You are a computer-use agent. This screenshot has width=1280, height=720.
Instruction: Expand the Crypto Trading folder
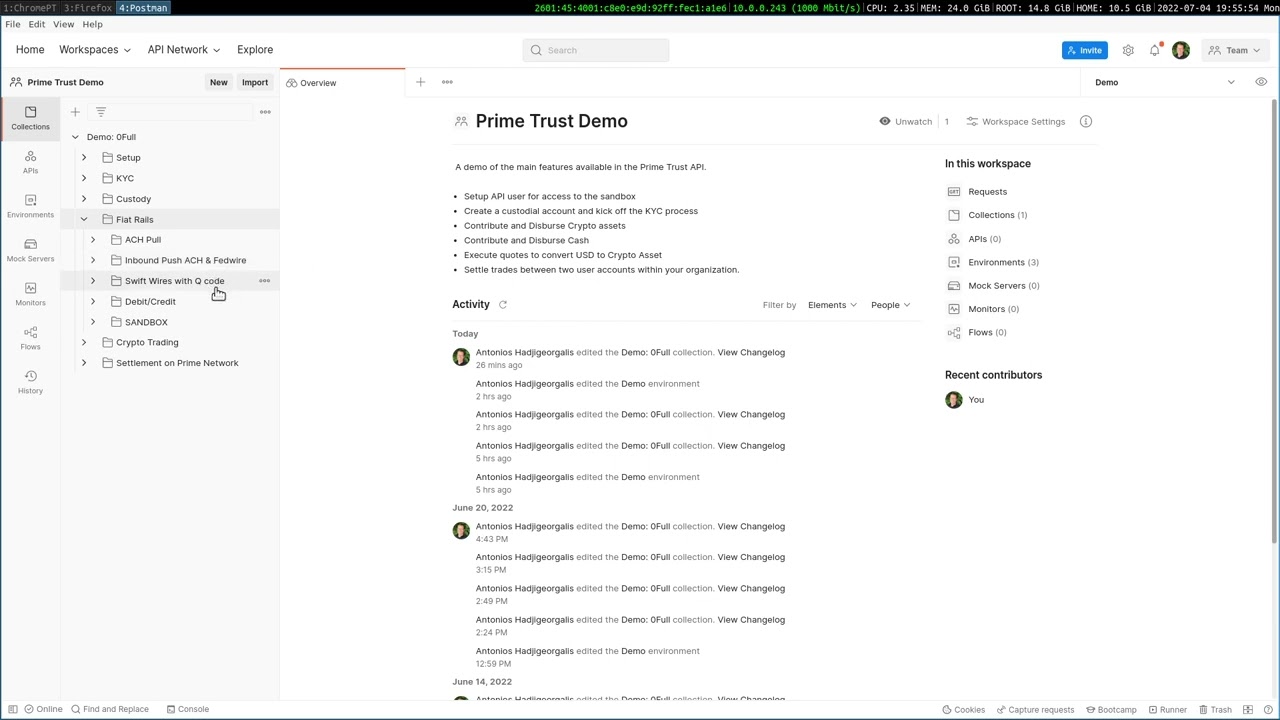84,342
